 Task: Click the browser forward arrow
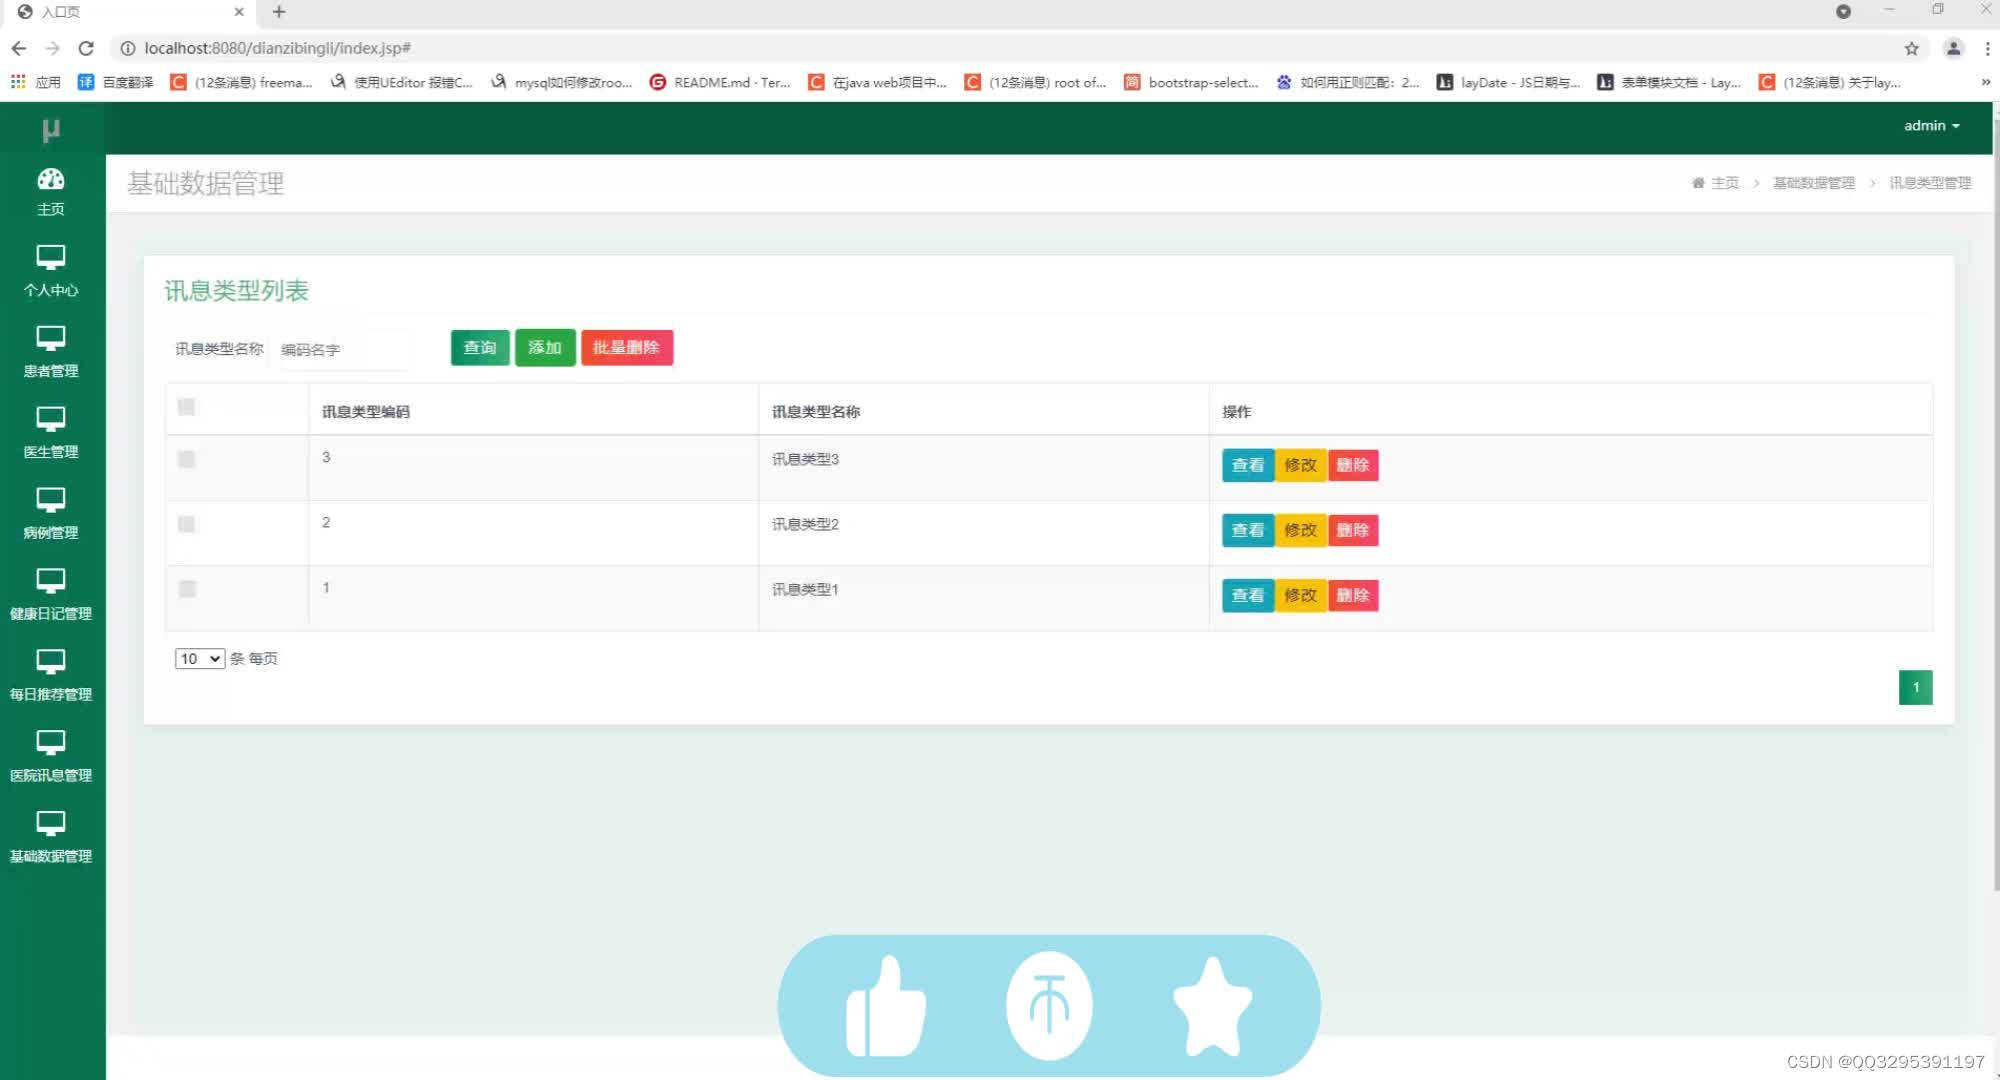tap(53, 48)
